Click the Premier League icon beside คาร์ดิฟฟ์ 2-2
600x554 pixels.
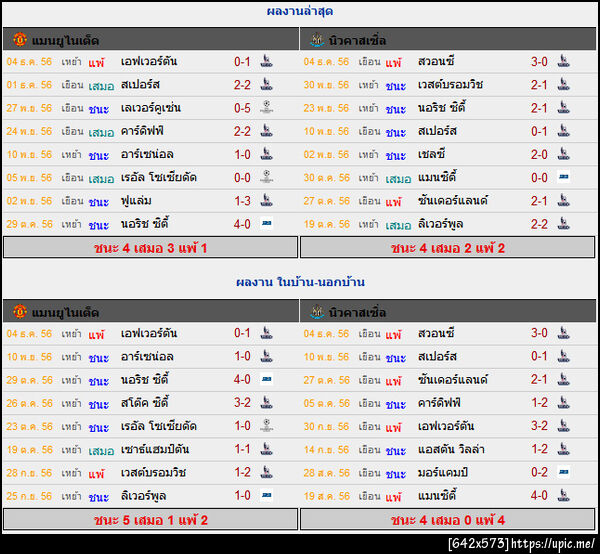[266, 130]
